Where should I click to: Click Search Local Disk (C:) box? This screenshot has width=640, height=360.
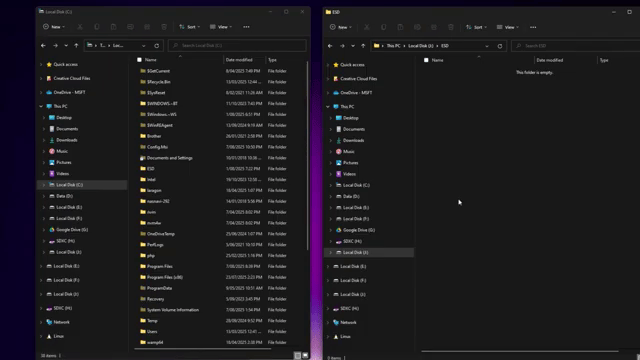click(237, 46)
